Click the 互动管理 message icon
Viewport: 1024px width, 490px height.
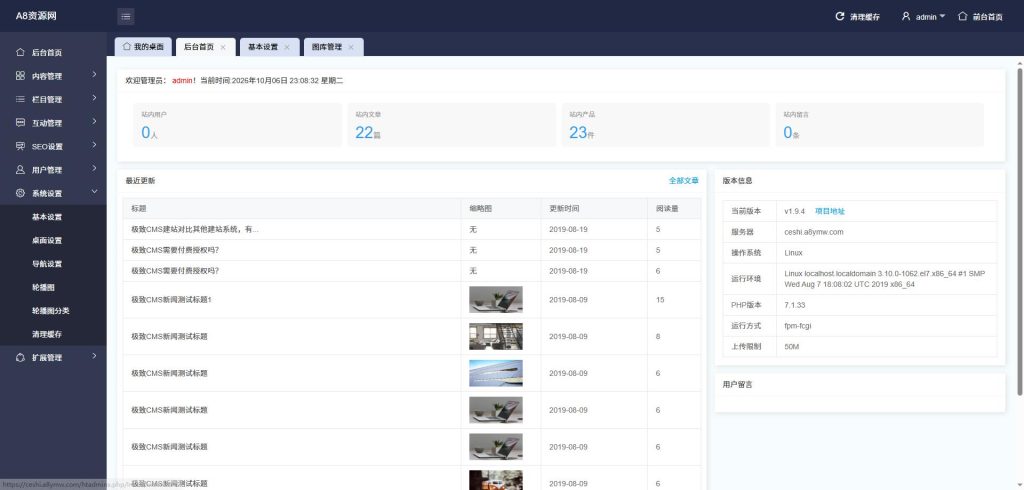pyautogui.click(x=20, y=123)
